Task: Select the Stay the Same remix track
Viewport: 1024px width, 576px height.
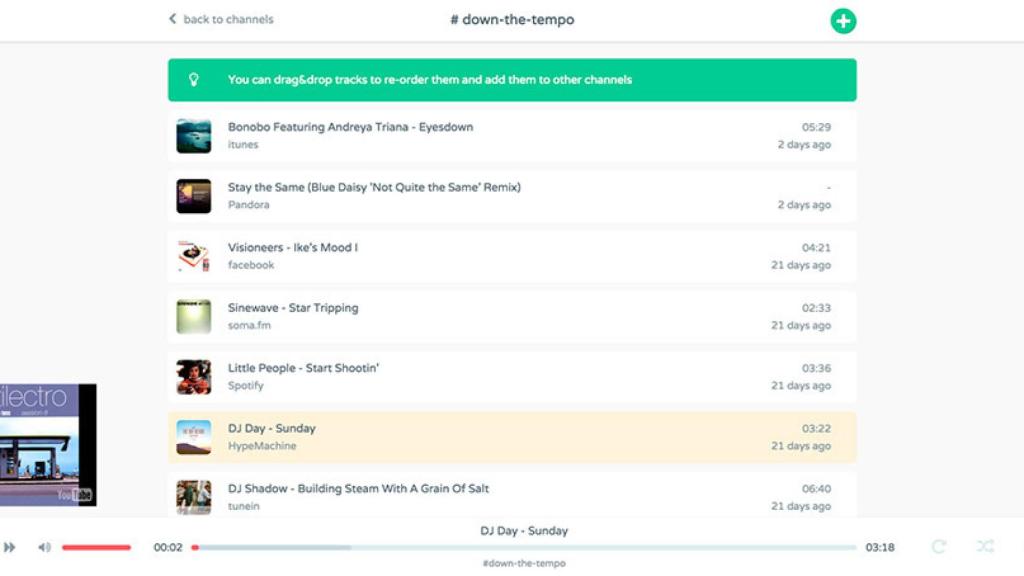Action: [374, 187]
